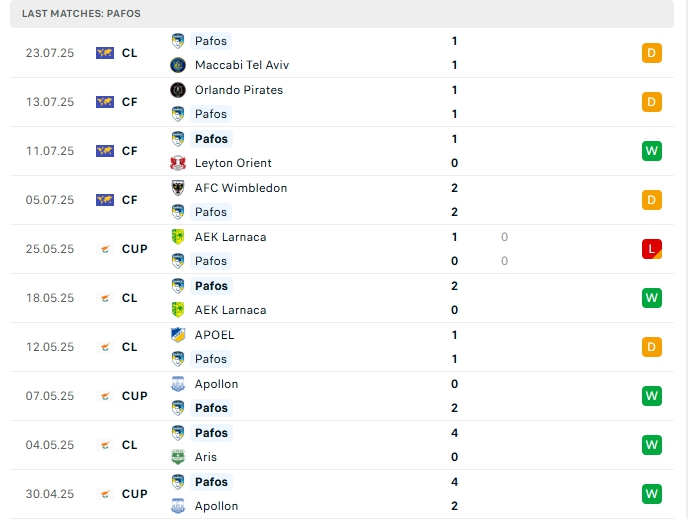Click the Orlando Pirates team logo
The height and width of the screenshot is (519, 688).
(178, 90)
